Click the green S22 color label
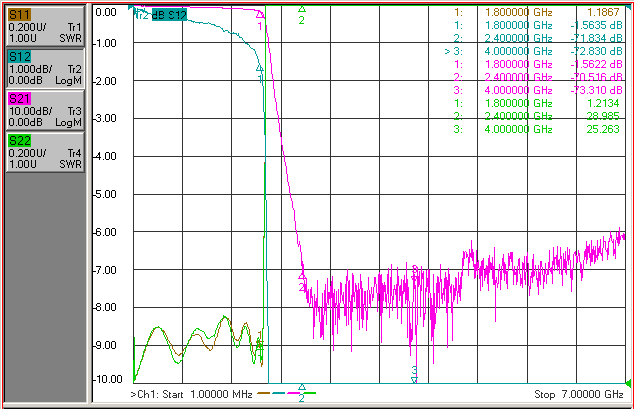The width and height of the screenshot is (634, 409). tap(19, 141)
